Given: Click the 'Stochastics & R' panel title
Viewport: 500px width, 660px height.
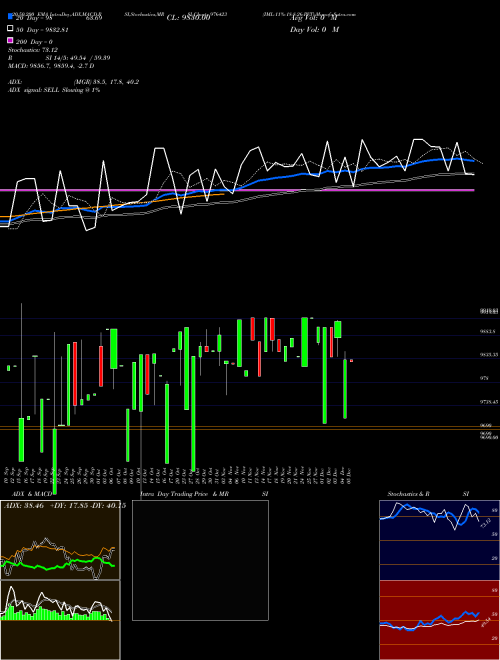Looking at the screenshot, I should pyautogui.click(x=408, y=494).
